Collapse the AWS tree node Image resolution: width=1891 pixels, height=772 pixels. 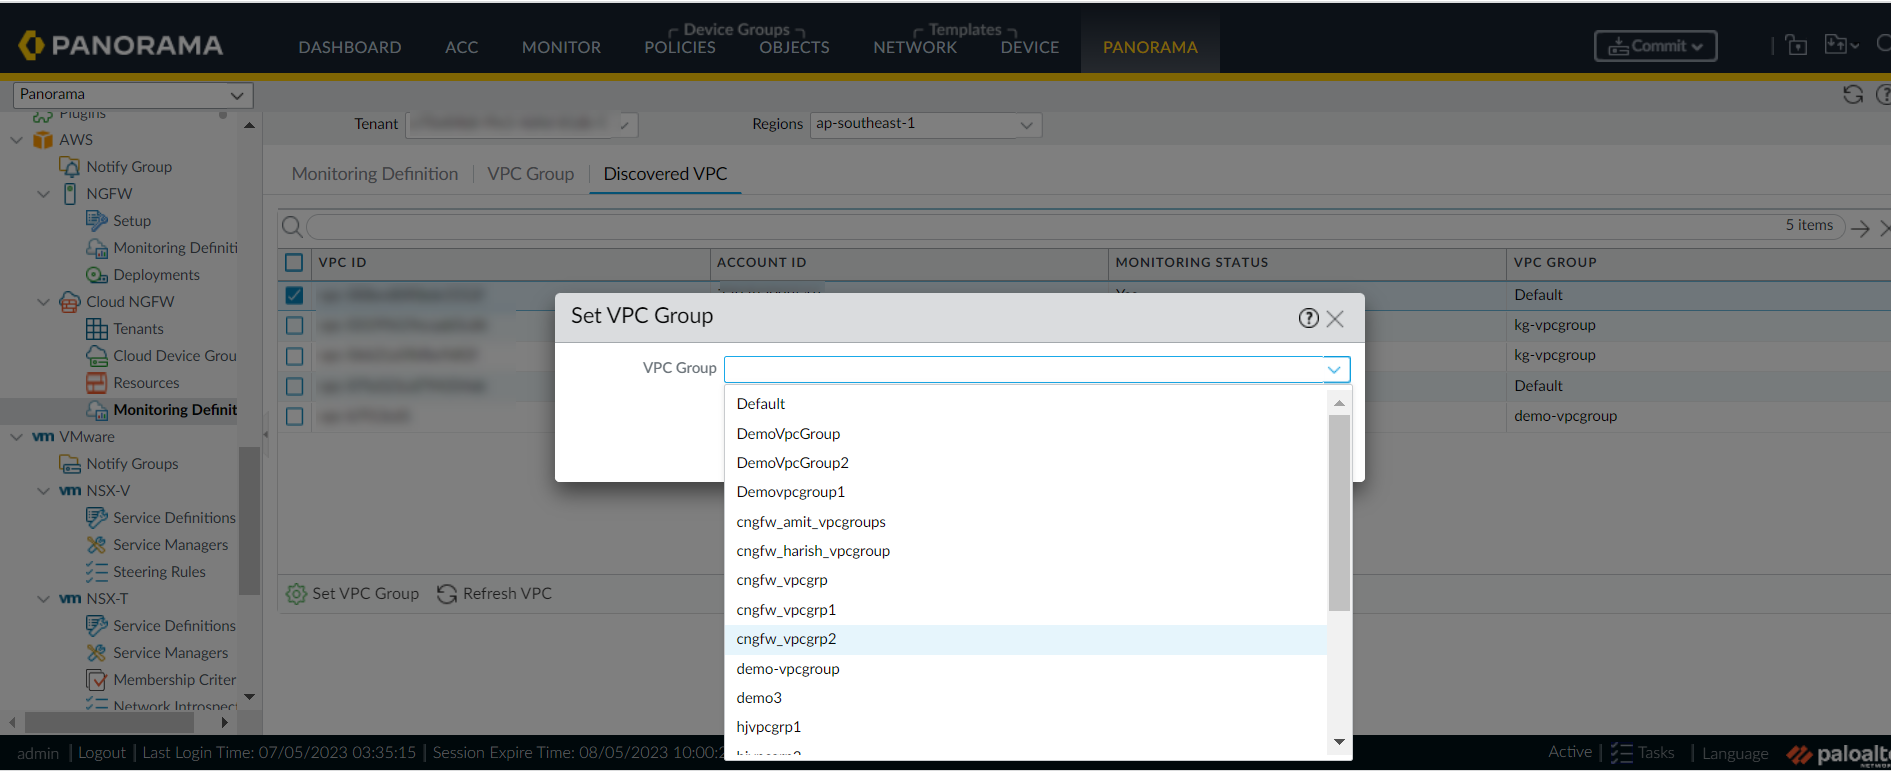point(17,140)
